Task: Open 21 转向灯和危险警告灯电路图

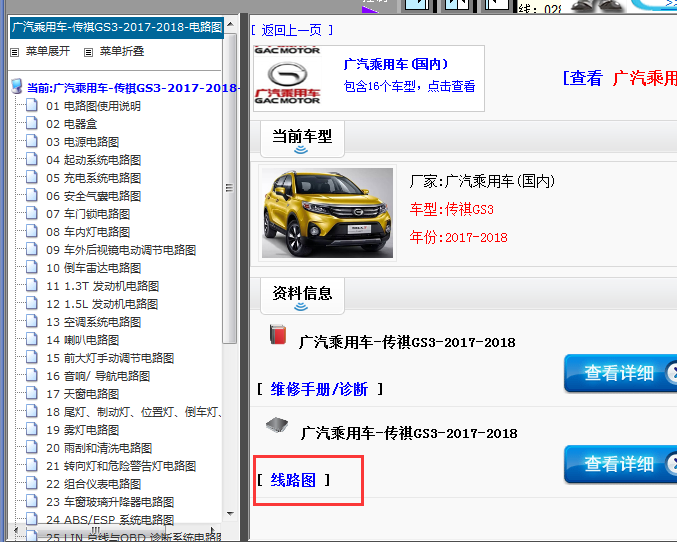Action: pos(121,466)
